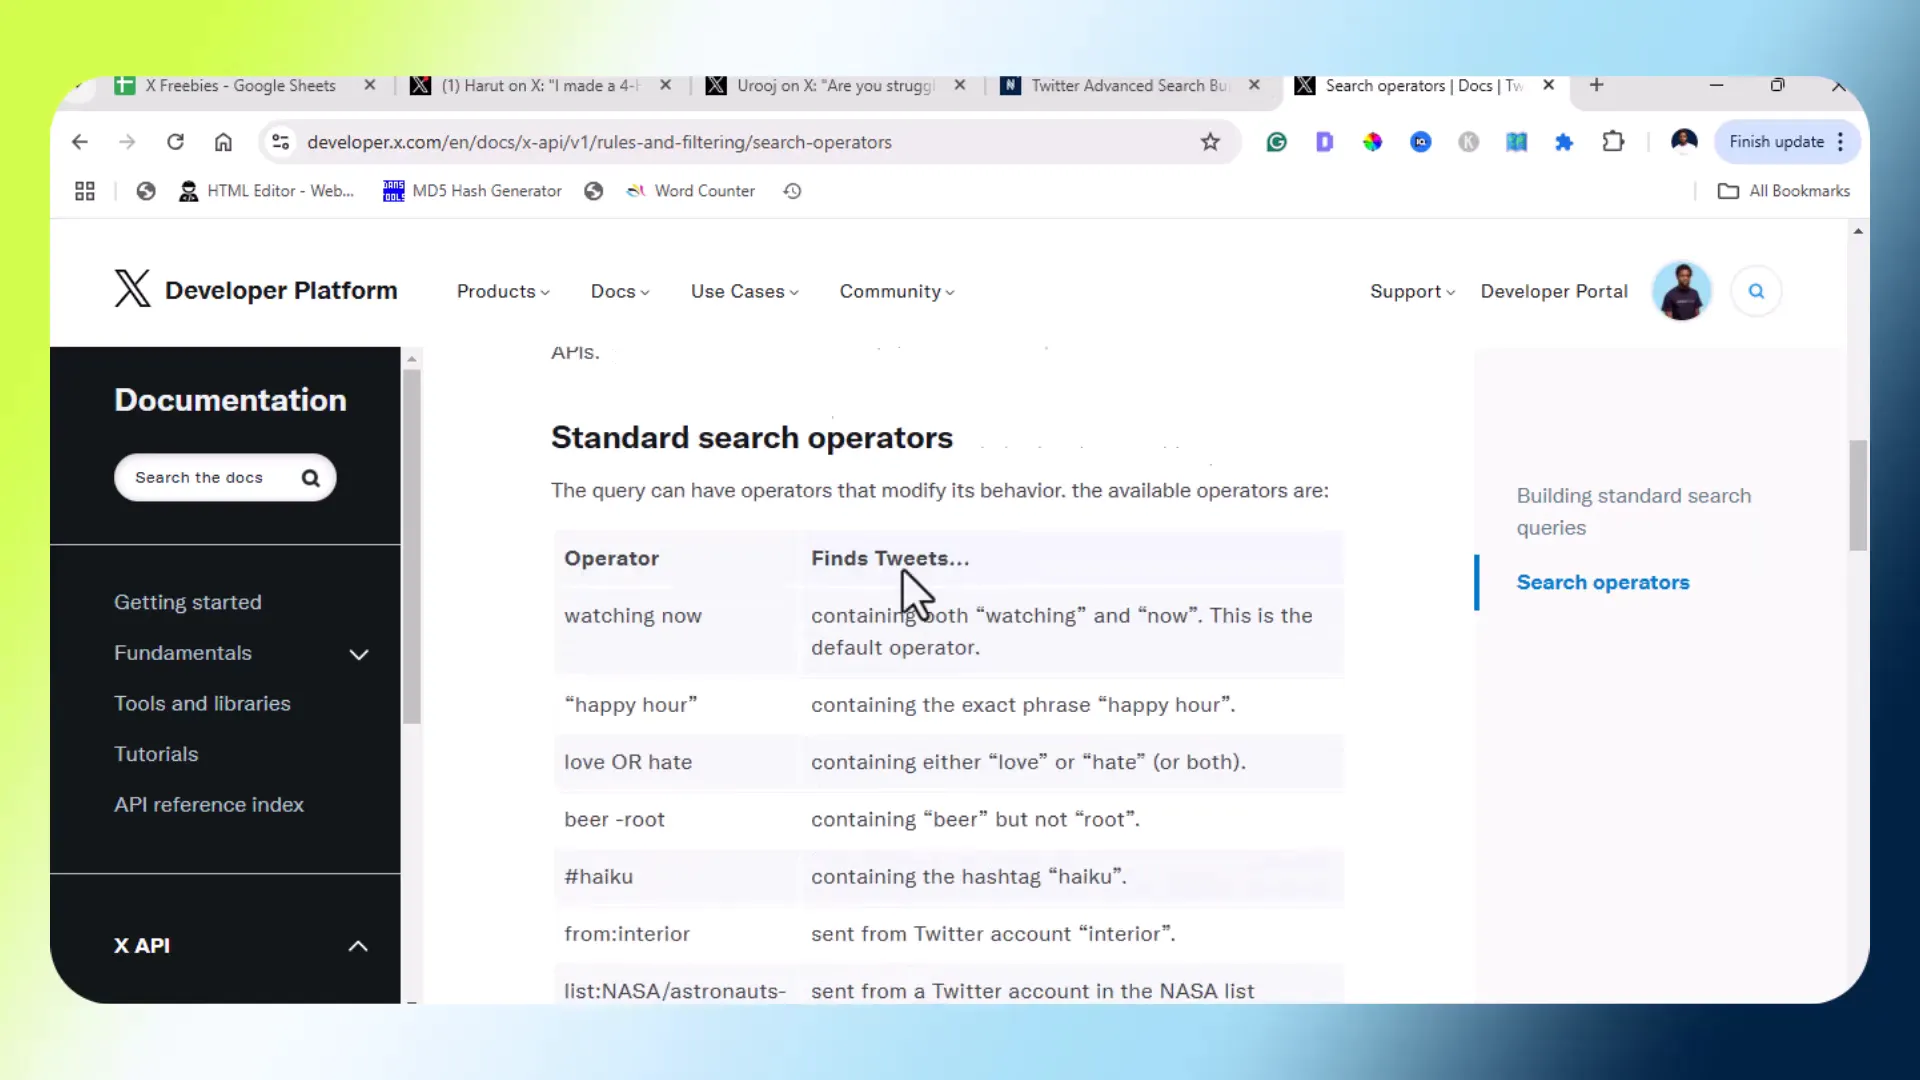Expand the Support dropdown menu

[x=1412, y=291]
